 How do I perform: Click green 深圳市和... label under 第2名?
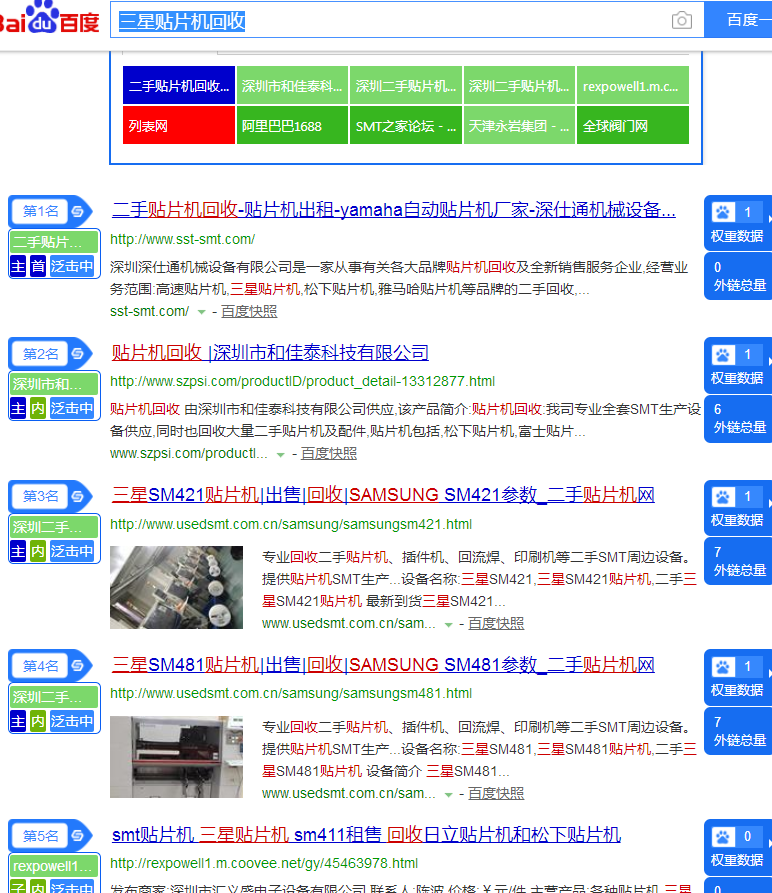[x=54, y=384]
